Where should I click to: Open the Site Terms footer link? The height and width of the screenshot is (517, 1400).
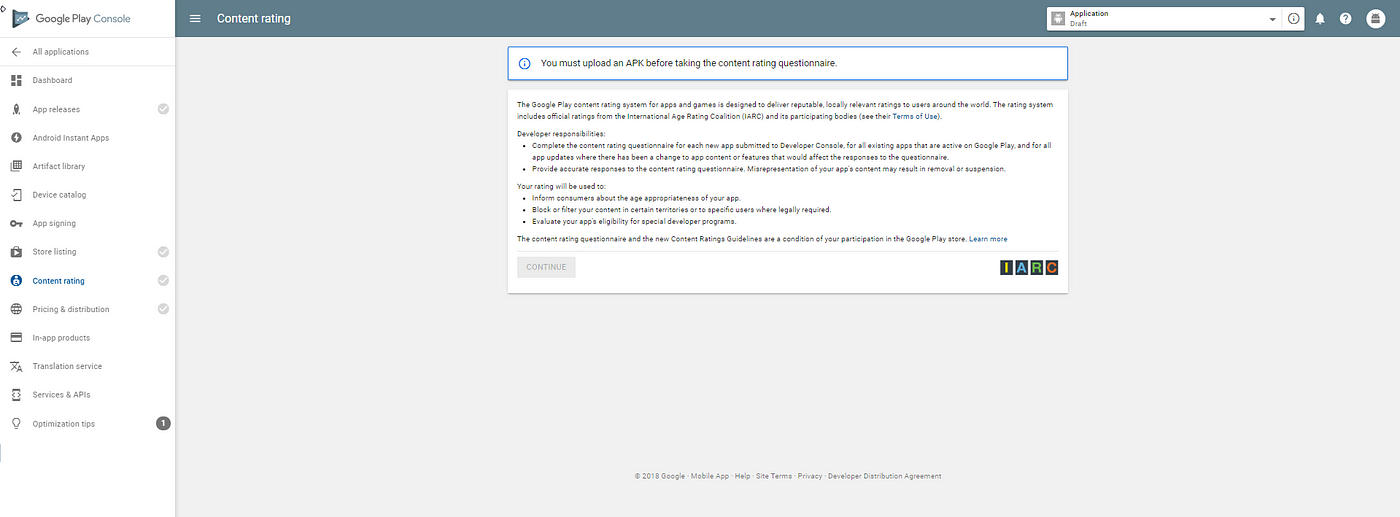point(774,476)
